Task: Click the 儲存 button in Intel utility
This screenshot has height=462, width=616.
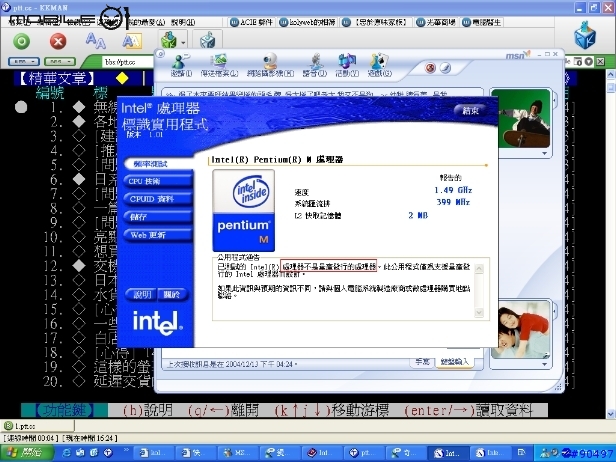Action: click(158, 217)
